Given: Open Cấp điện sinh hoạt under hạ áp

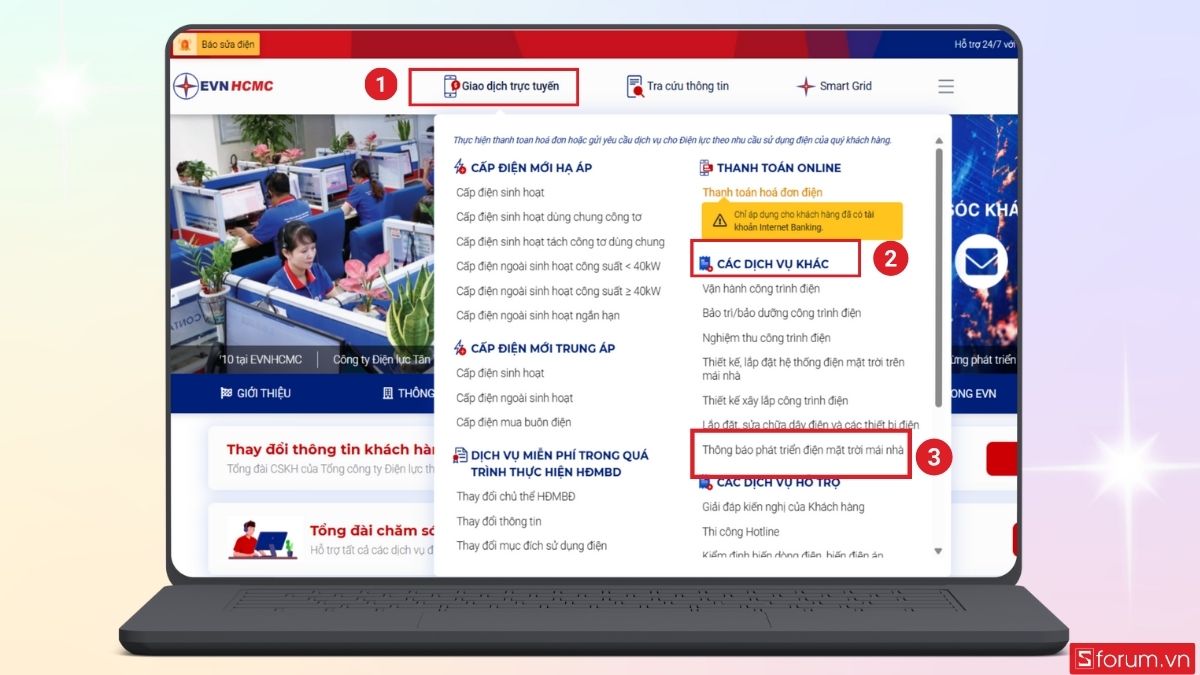Looking at the screenshot, I should (501, 192).
